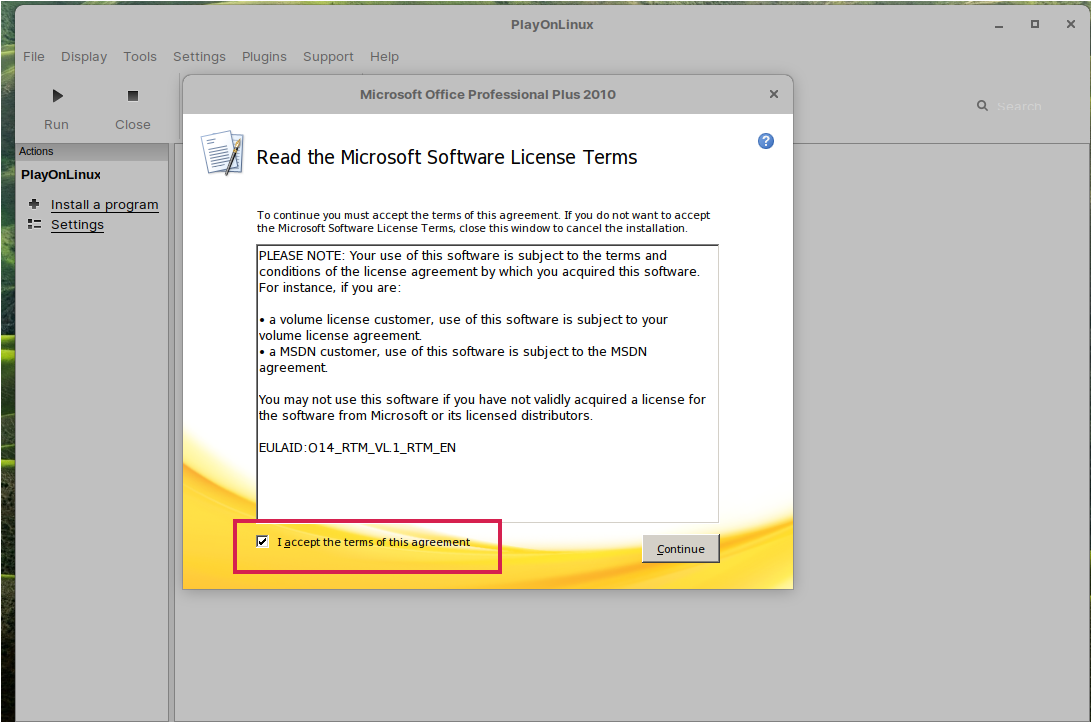Uncheck I accept the terms checkbox
This screenshot has height=722, width=1091.
[262, 541]
